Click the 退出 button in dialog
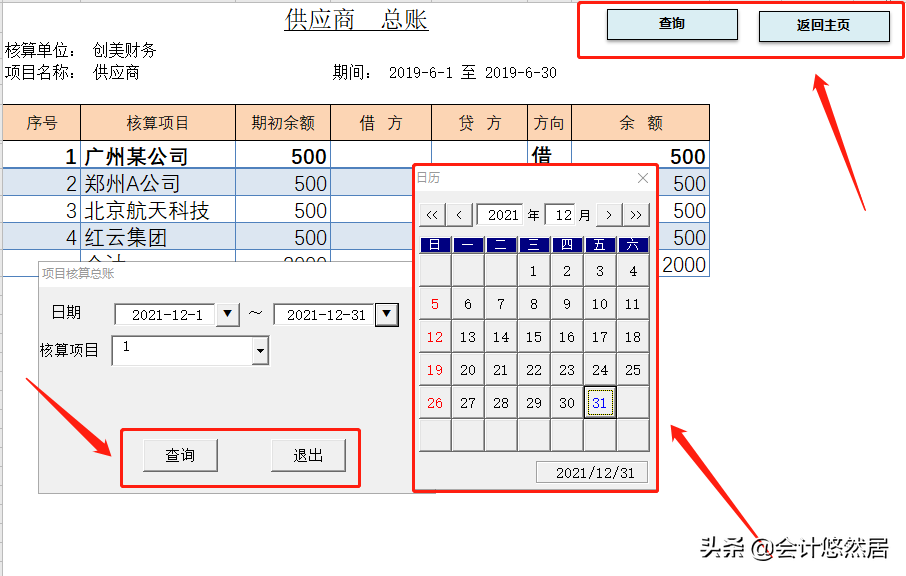906x576 pixels. pyautogui.click(x=308, y=455)
